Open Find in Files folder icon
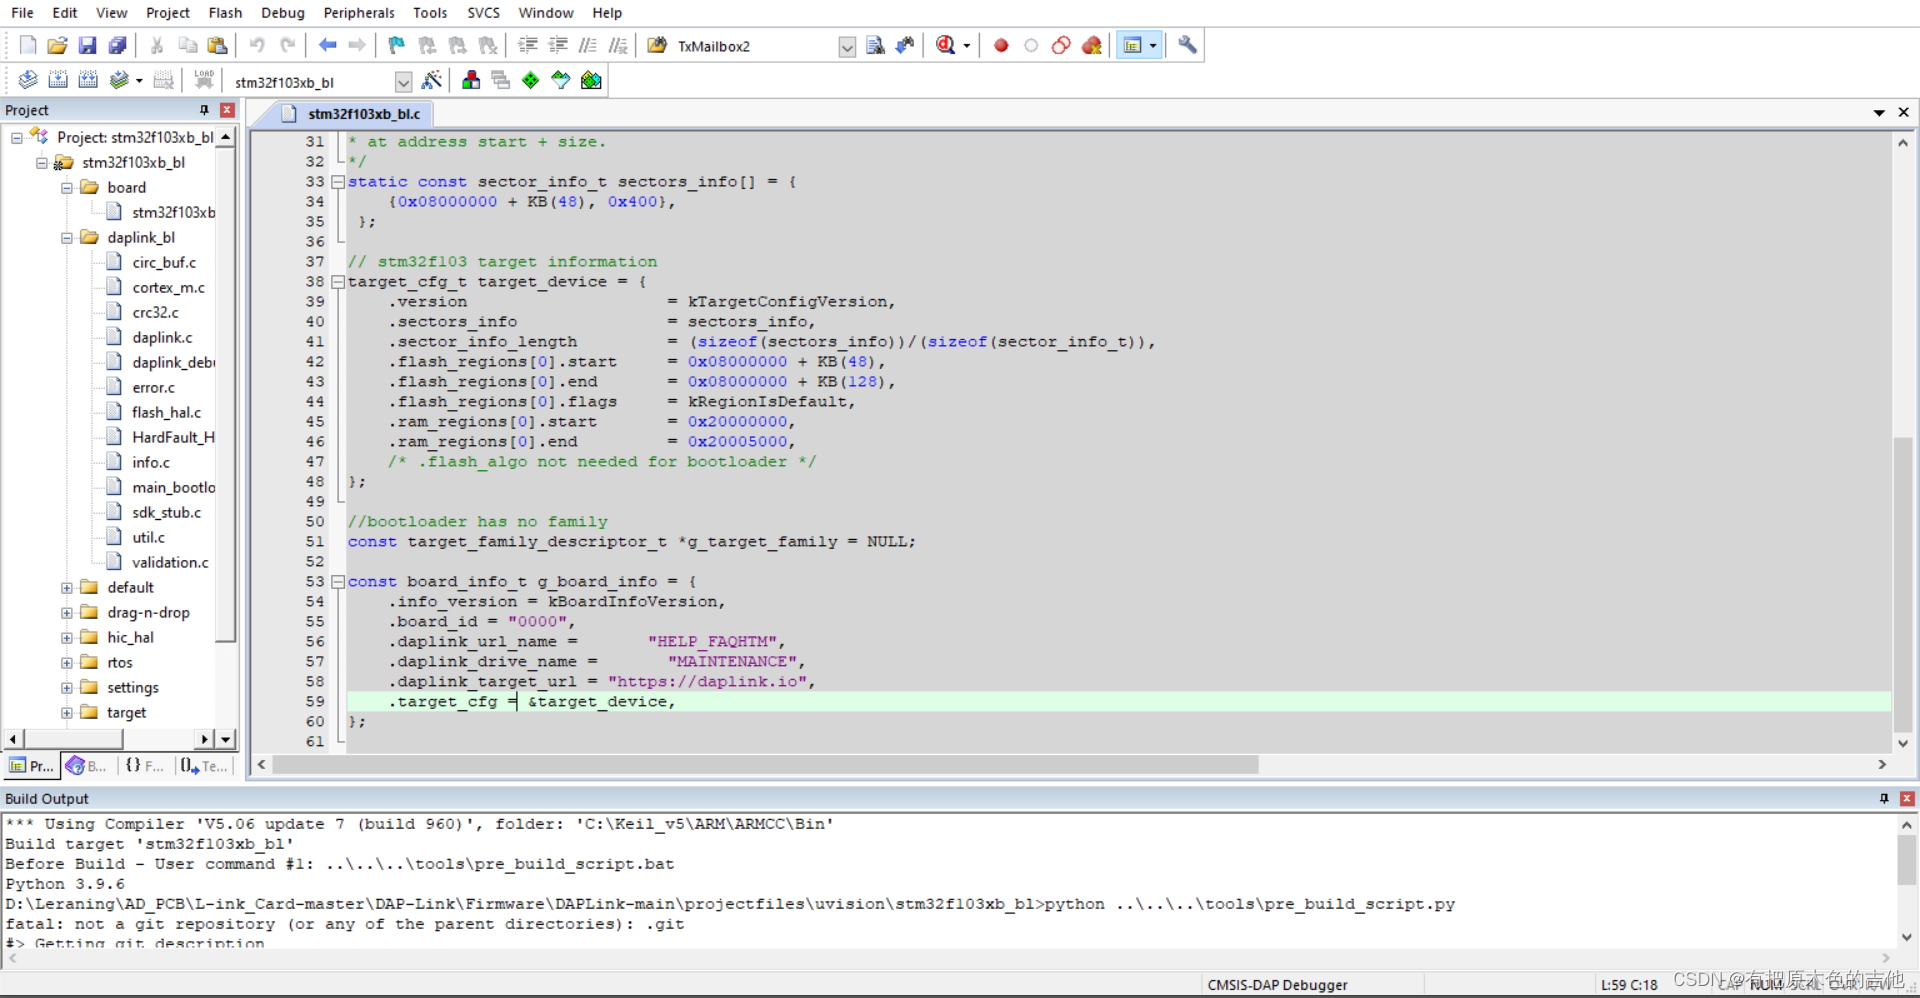Image resolution: width=1920 pixels, height=998 pixels. (x=657, y=45)
